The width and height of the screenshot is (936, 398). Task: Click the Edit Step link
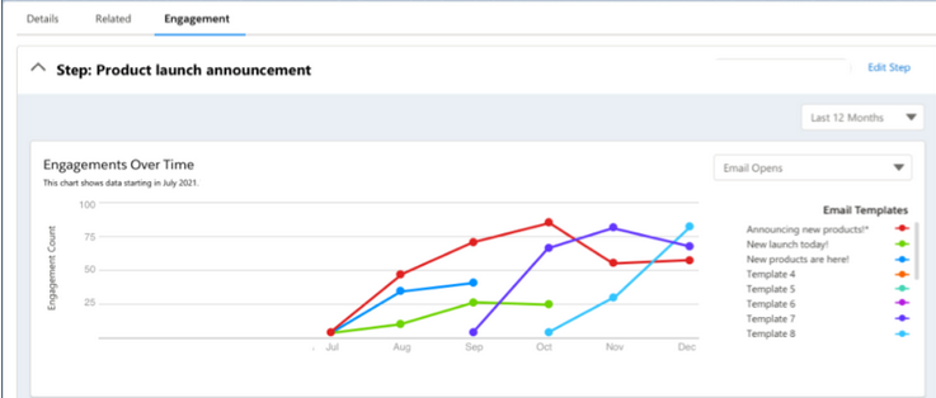[889, 67]
